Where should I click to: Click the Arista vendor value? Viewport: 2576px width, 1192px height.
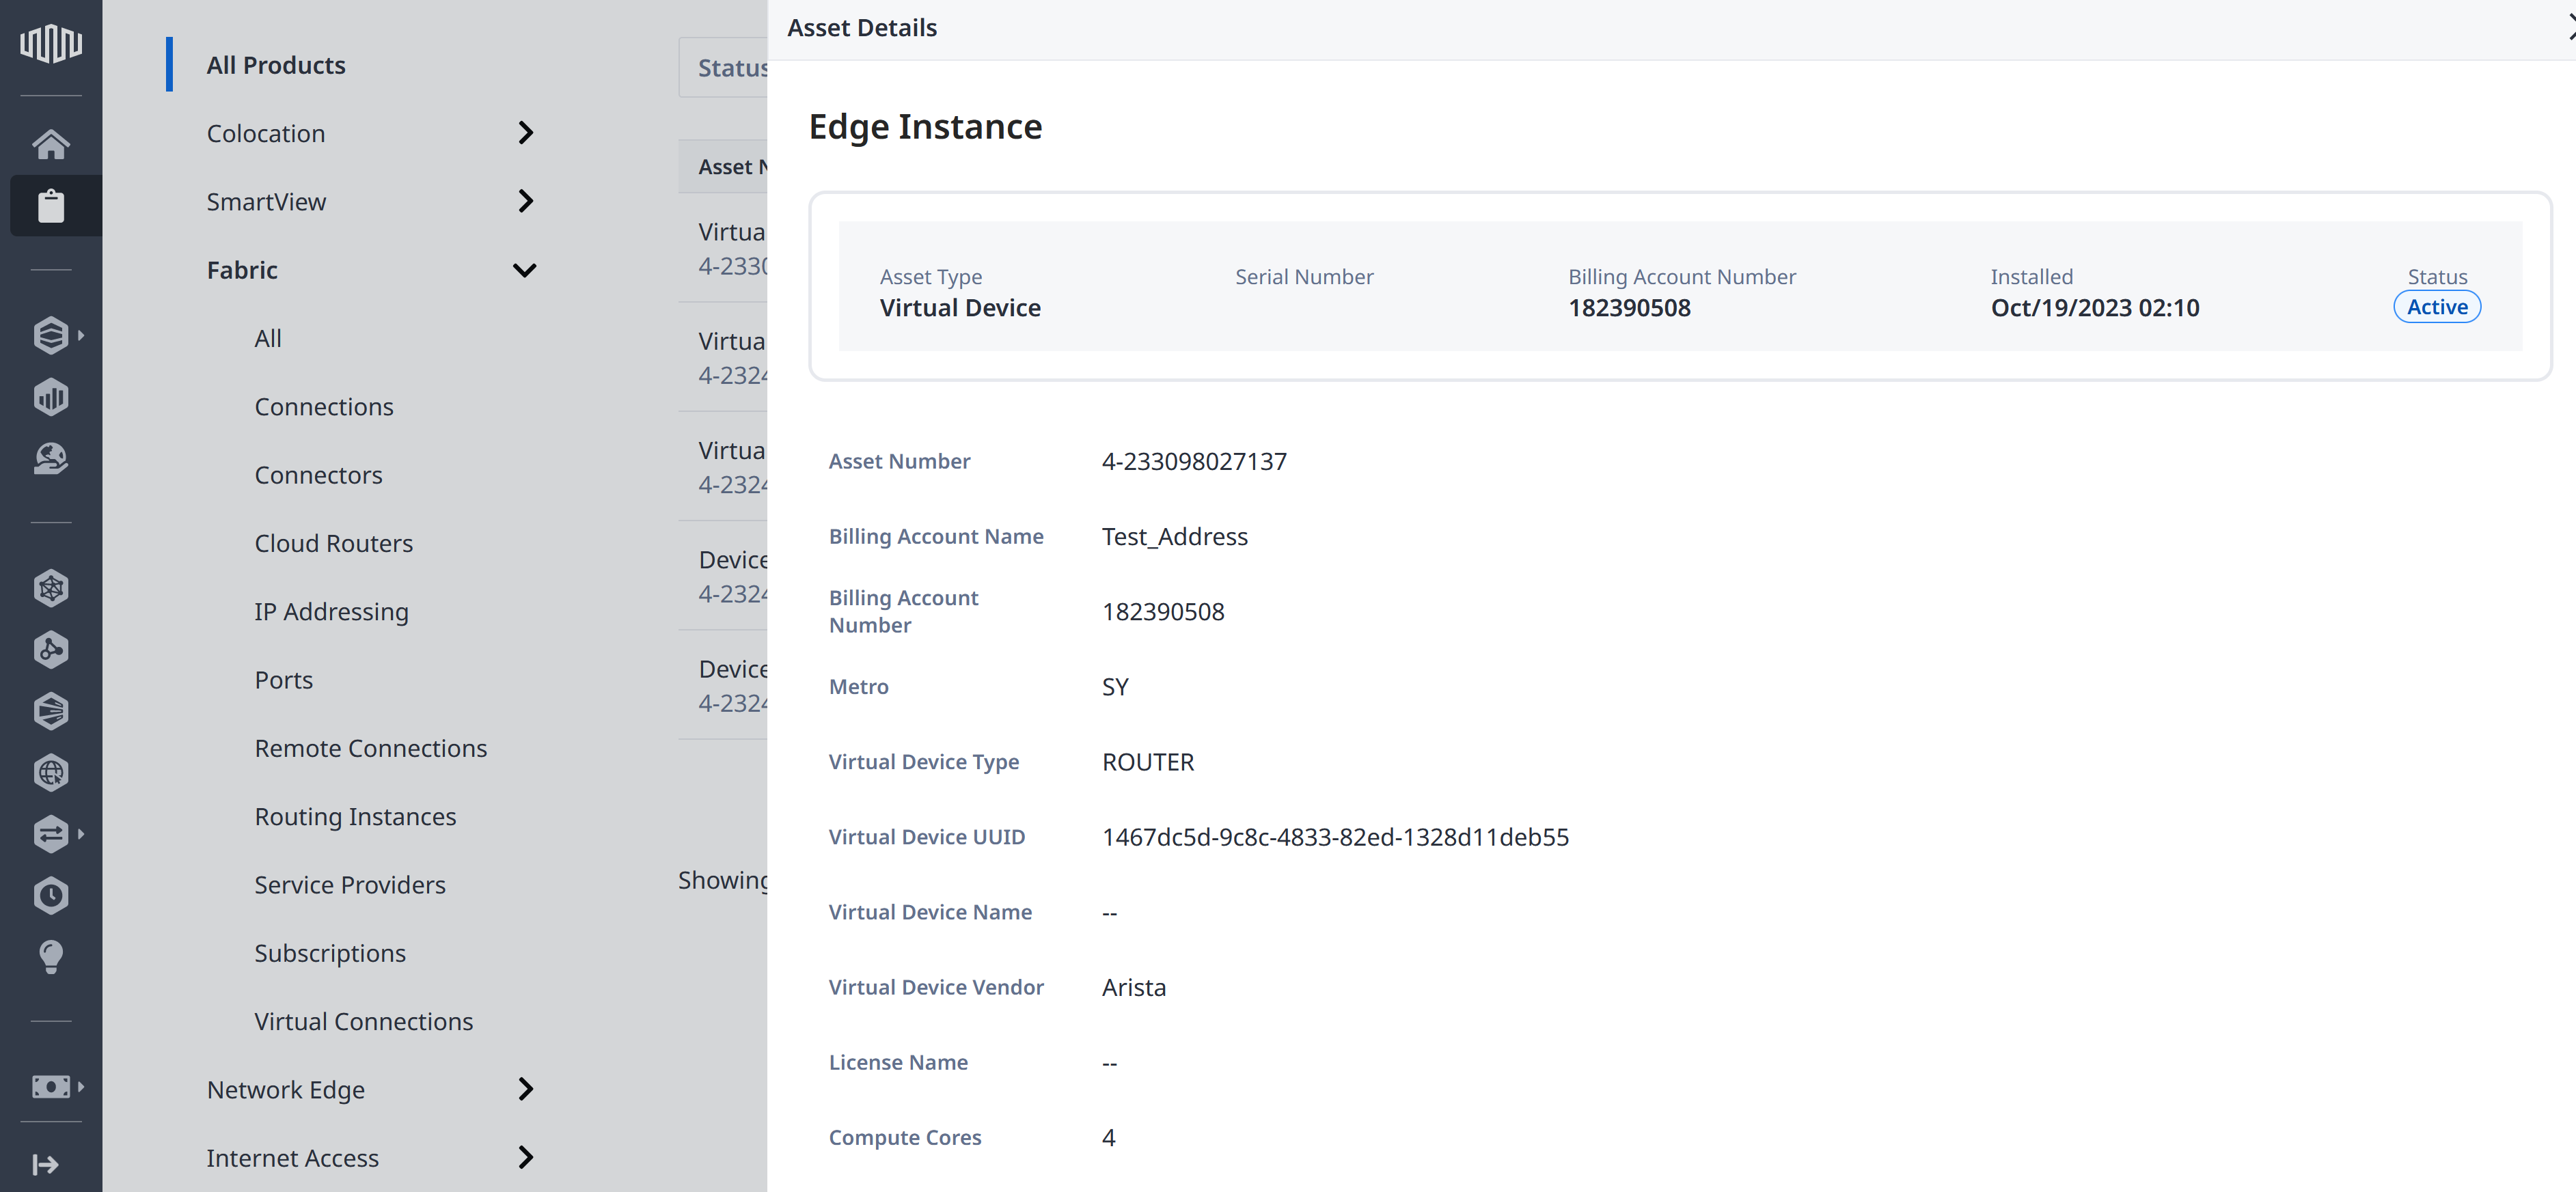pyautogui.click(x=1134, y=987)
